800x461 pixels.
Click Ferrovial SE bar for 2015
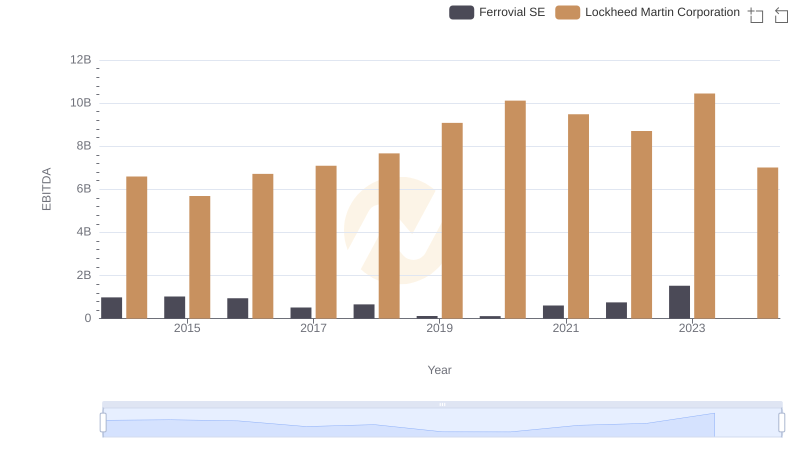(174, 308)
